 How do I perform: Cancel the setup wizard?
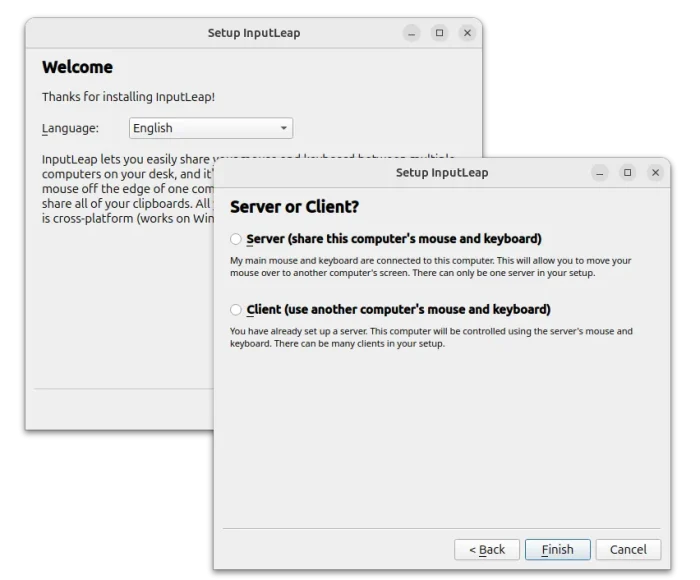pyautogui.click(x=628, y=549)
